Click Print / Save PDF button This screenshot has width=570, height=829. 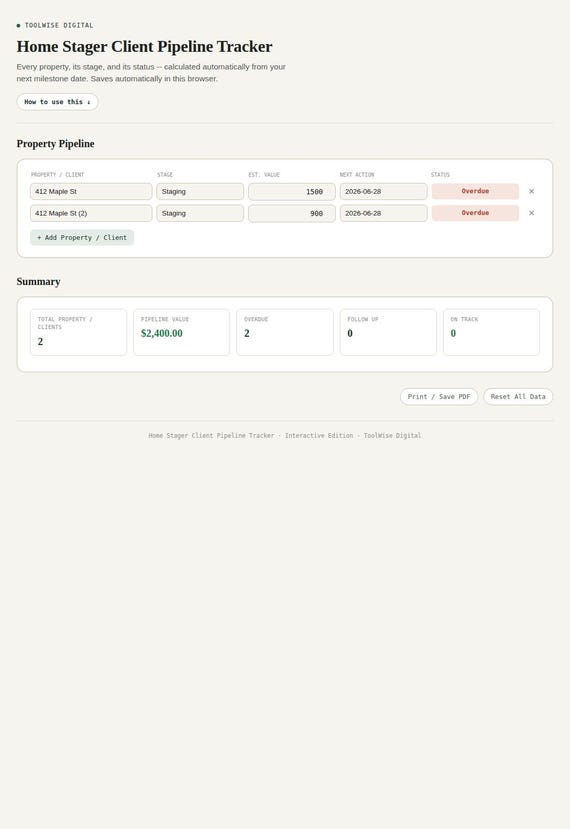pyautogui.click(x=439, y=397)
